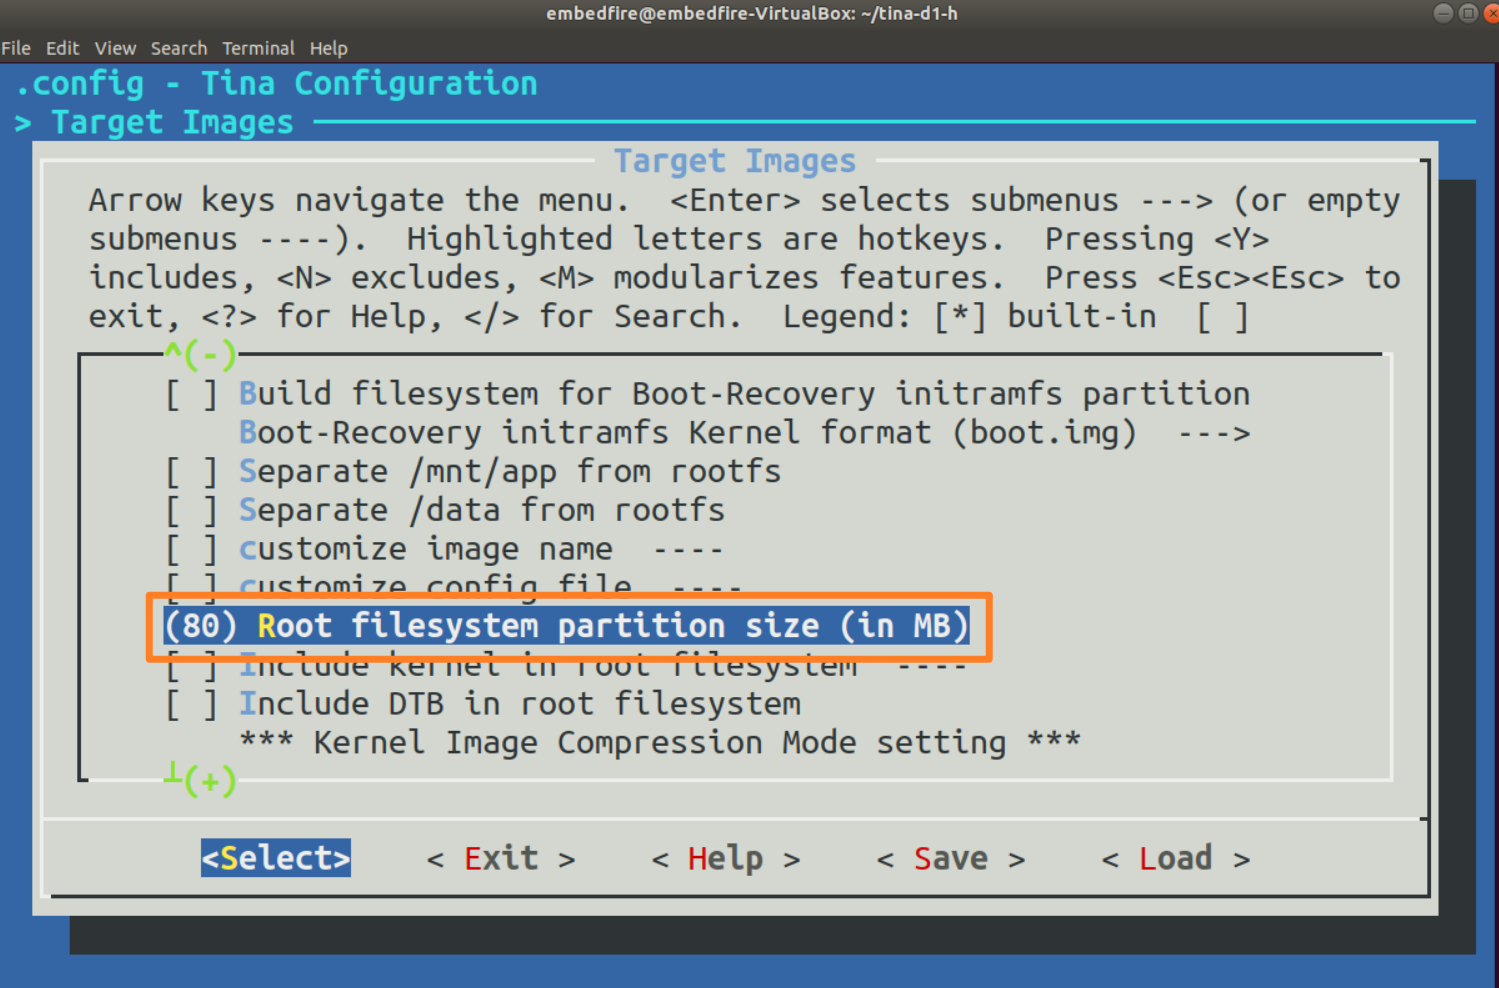1499x988 pixels.
Task: Open the File menu
Action: (x=16, y=48)
